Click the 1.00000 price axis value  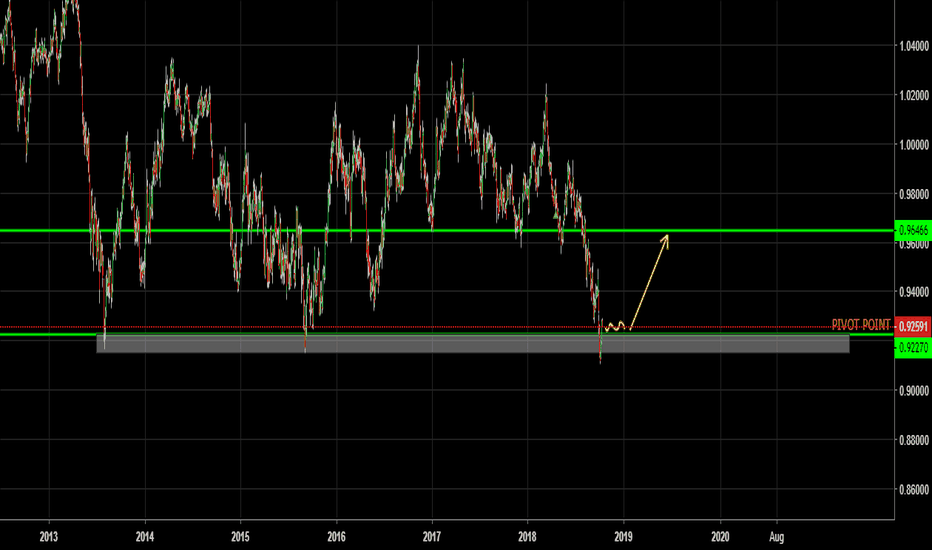coord(914,144)
